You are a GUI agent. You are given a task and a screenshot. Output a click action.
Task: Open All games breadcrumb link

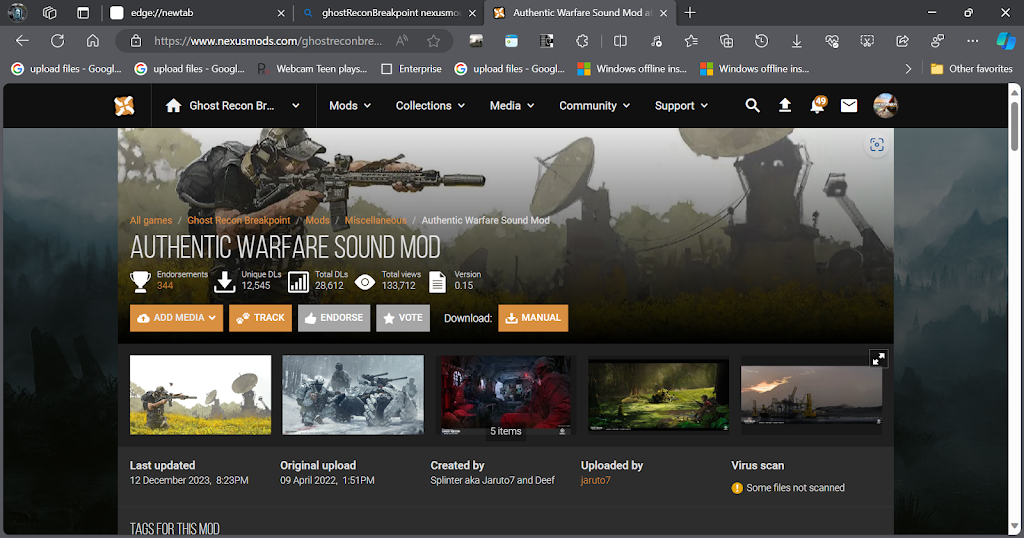click(151, 221)
